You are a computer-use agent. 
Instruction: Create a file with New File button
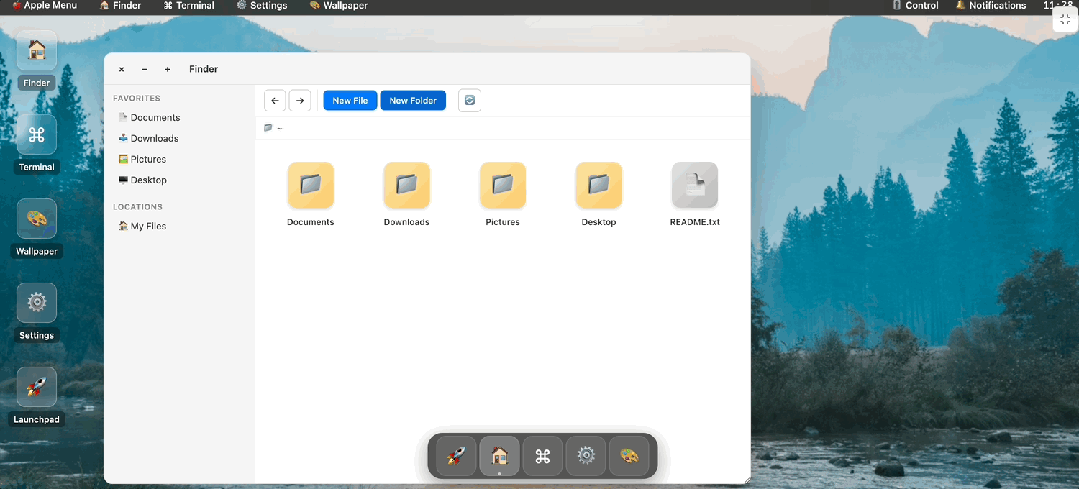point(350,100)
